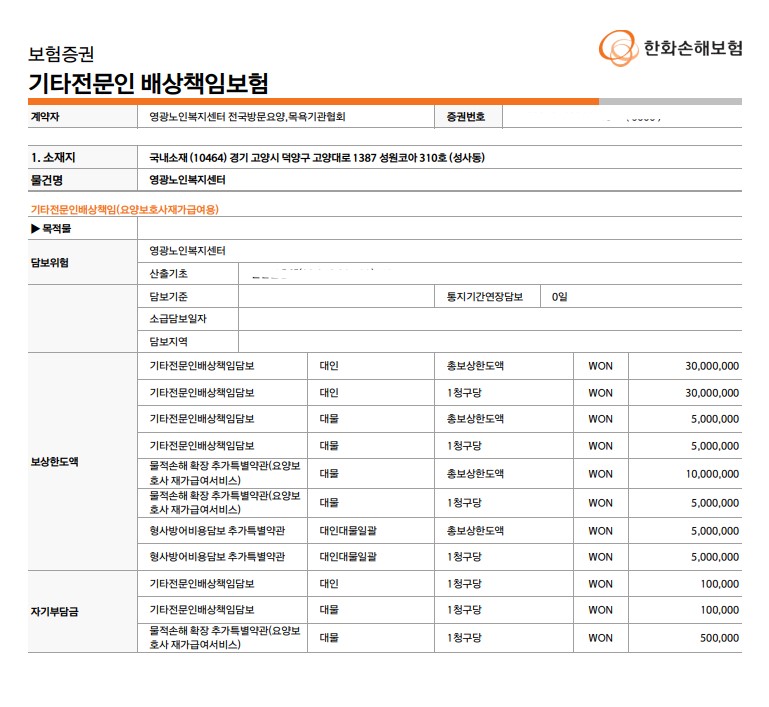
Task: Click "WON" in the 500,000 row
Action: 600,638
